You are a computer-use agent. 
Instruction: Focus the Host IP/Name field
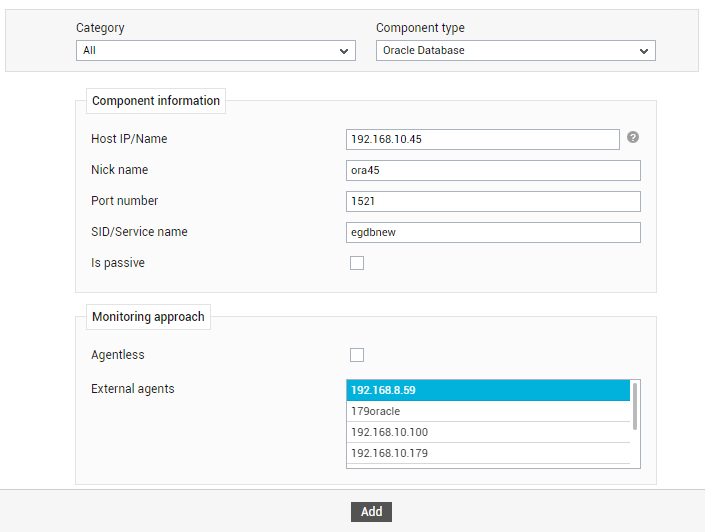tap(483, 139)
